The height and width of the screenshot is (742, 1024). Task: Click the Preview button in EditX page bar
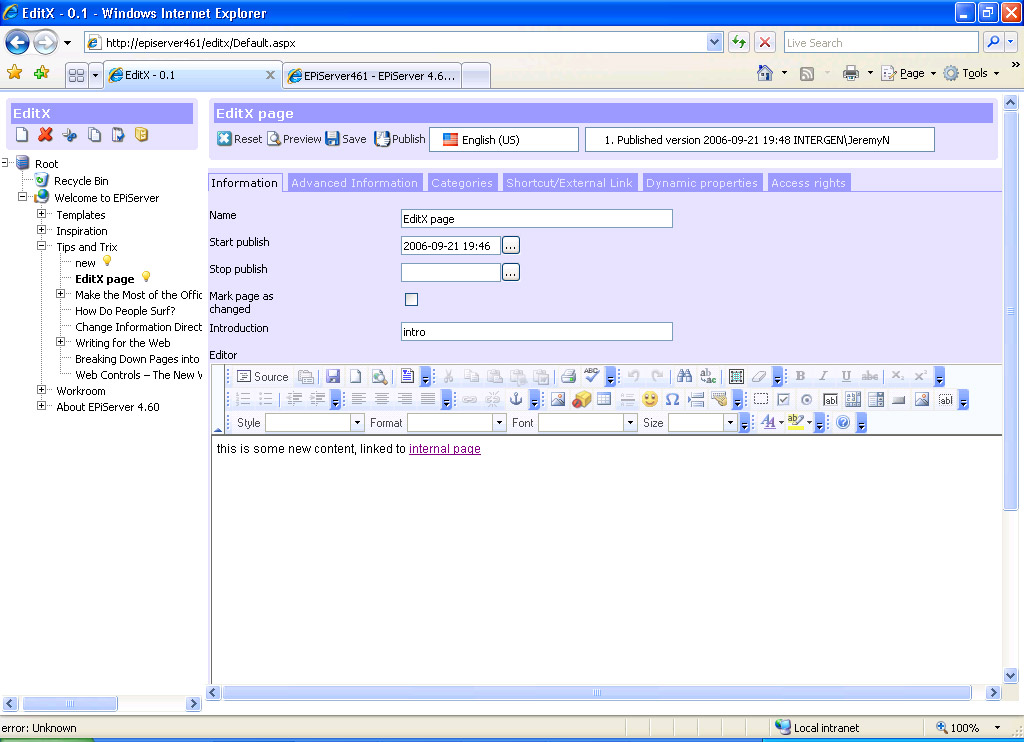[x=295, y=139]
